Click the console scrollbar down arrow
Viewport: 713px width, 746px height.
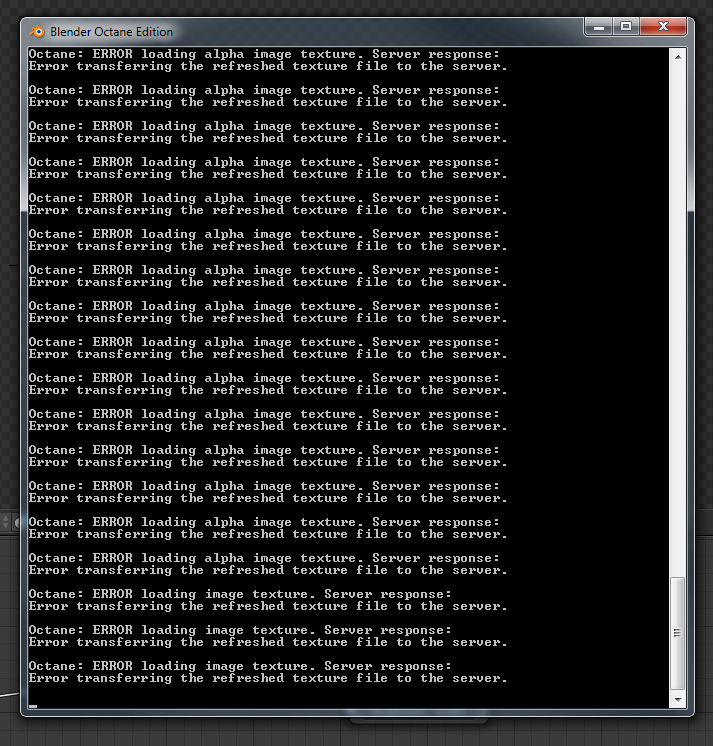point(678,699)
